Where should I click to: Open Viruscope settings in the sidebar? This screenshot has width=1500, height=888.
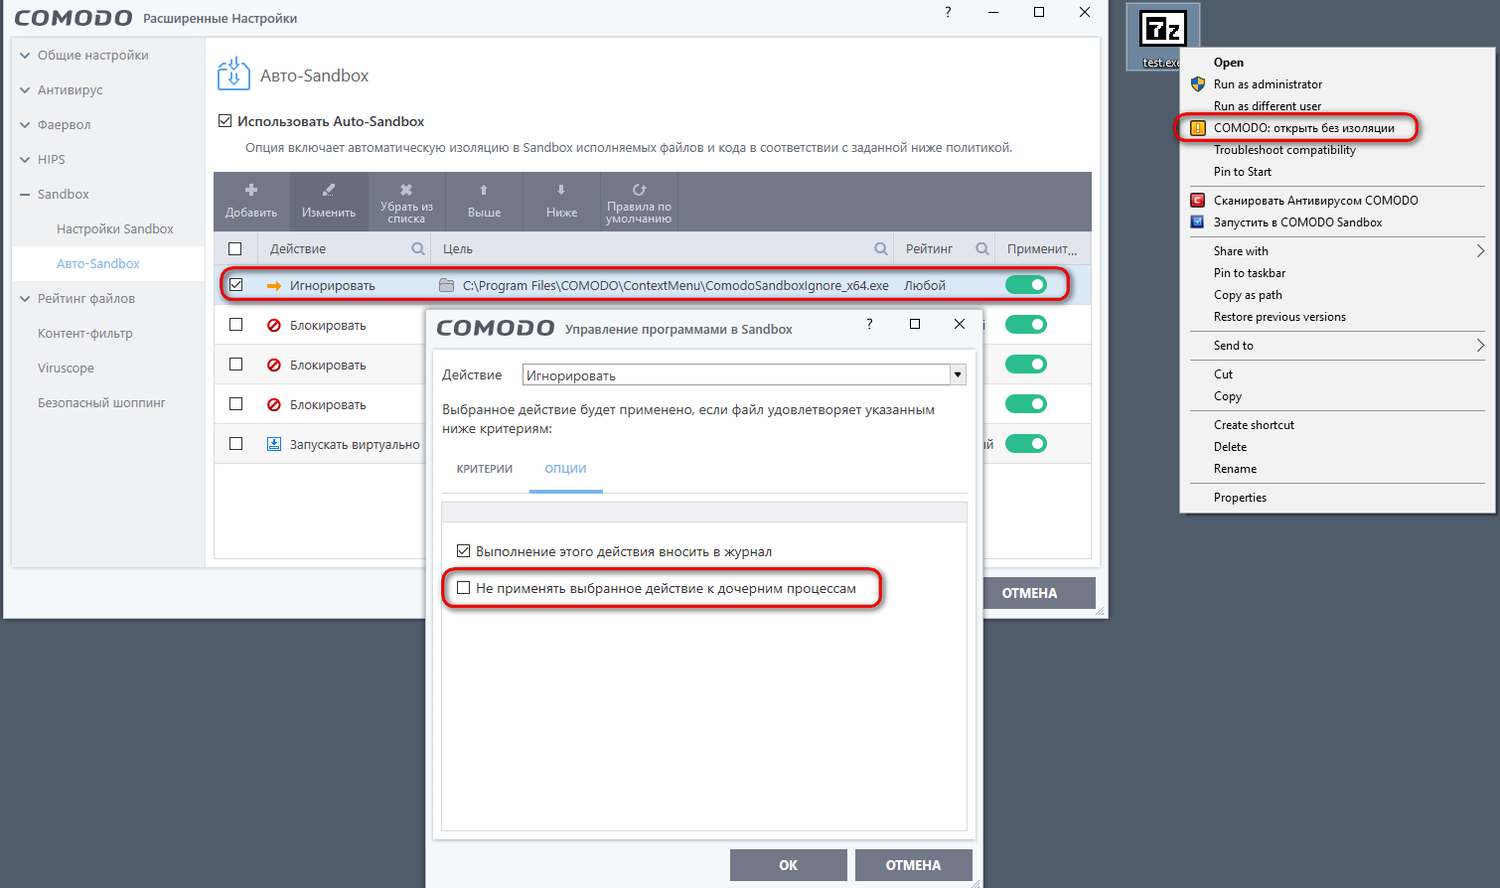[66, 368]
